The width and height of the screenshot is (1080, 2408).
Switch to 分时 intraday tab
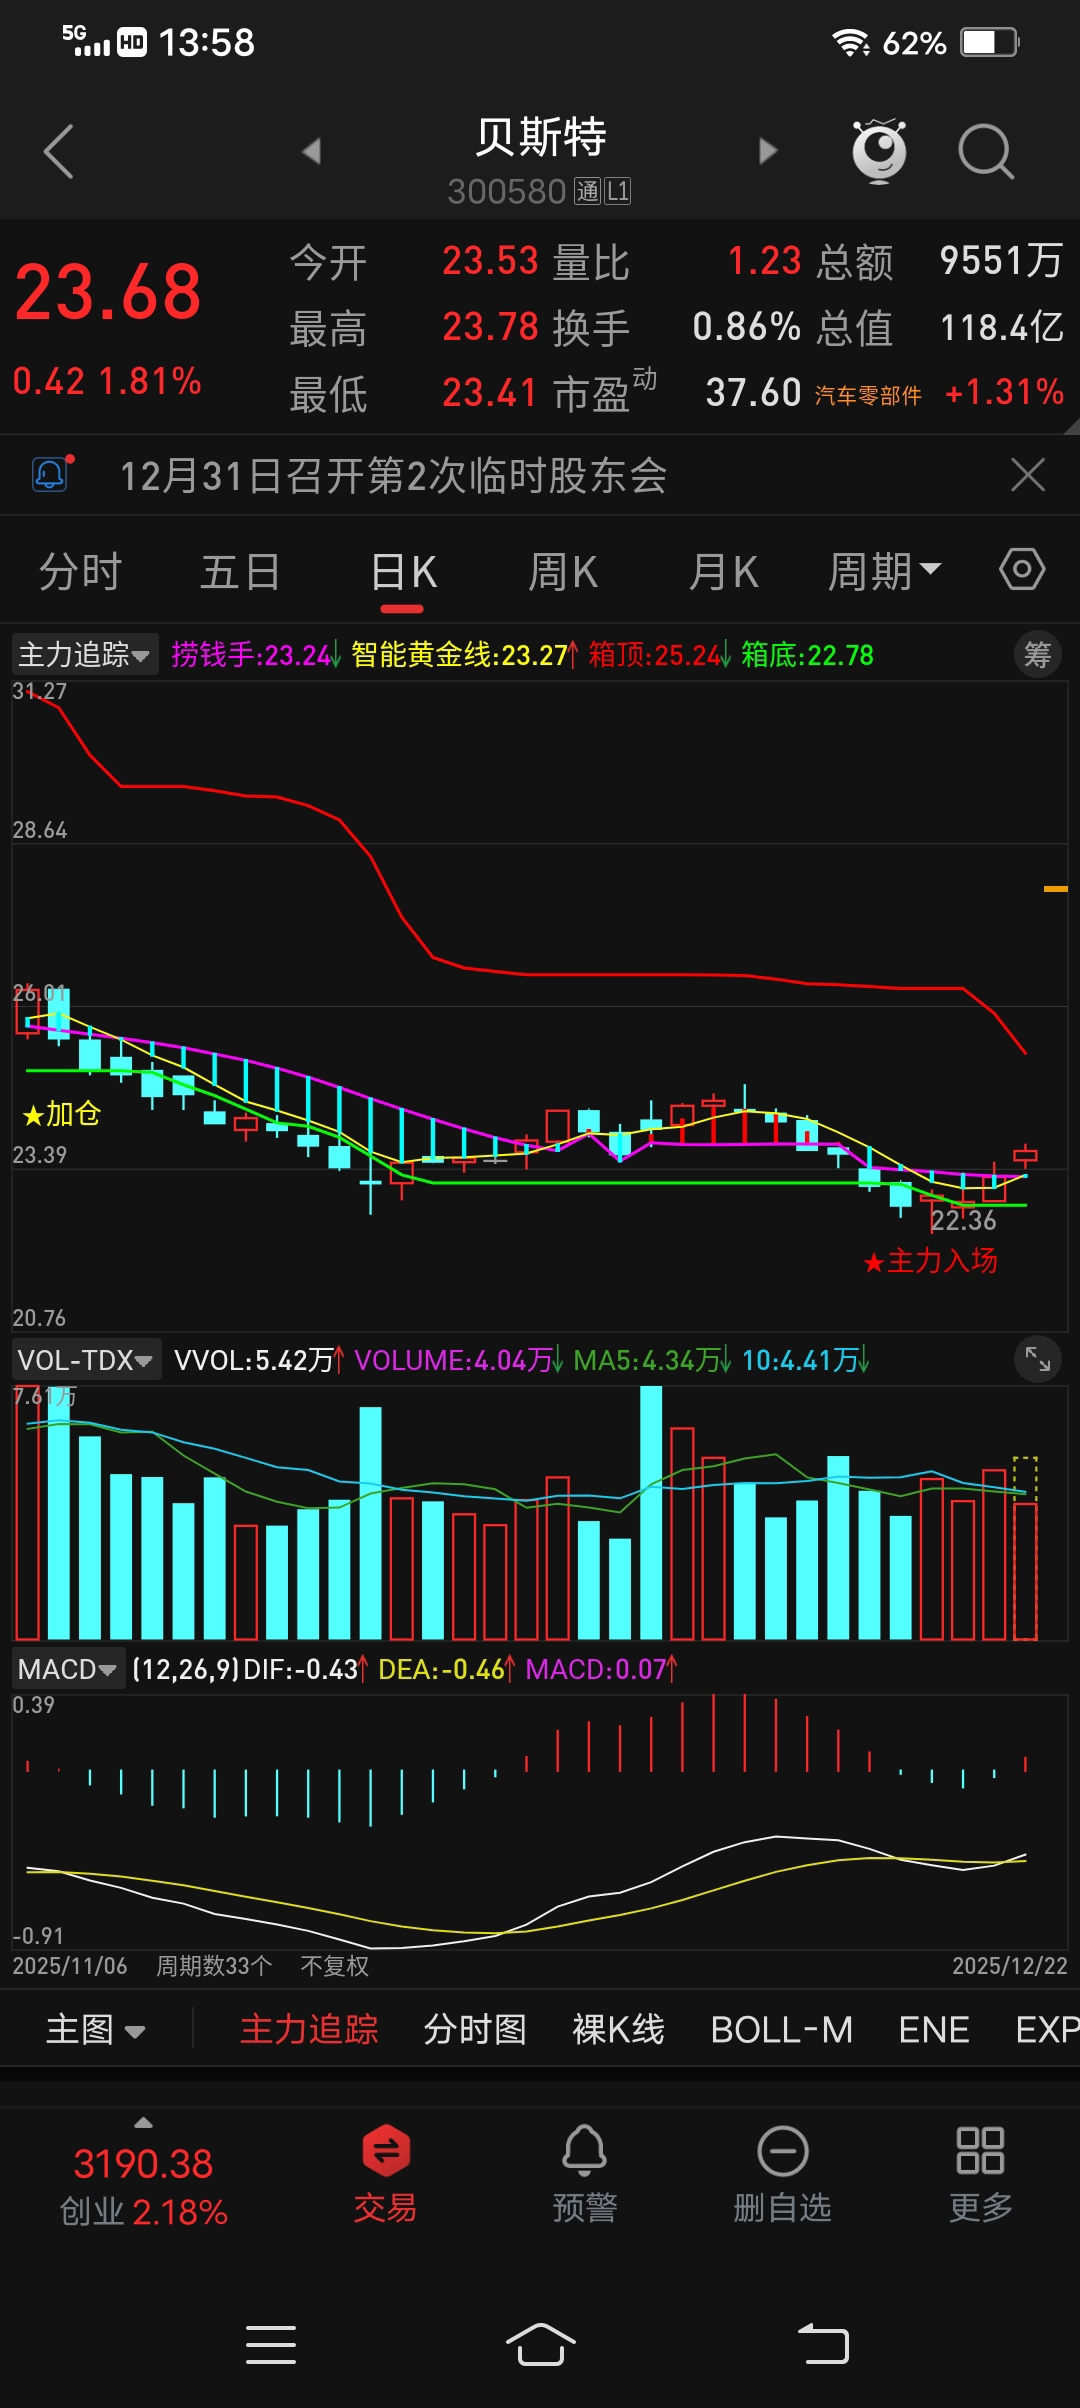80,572
